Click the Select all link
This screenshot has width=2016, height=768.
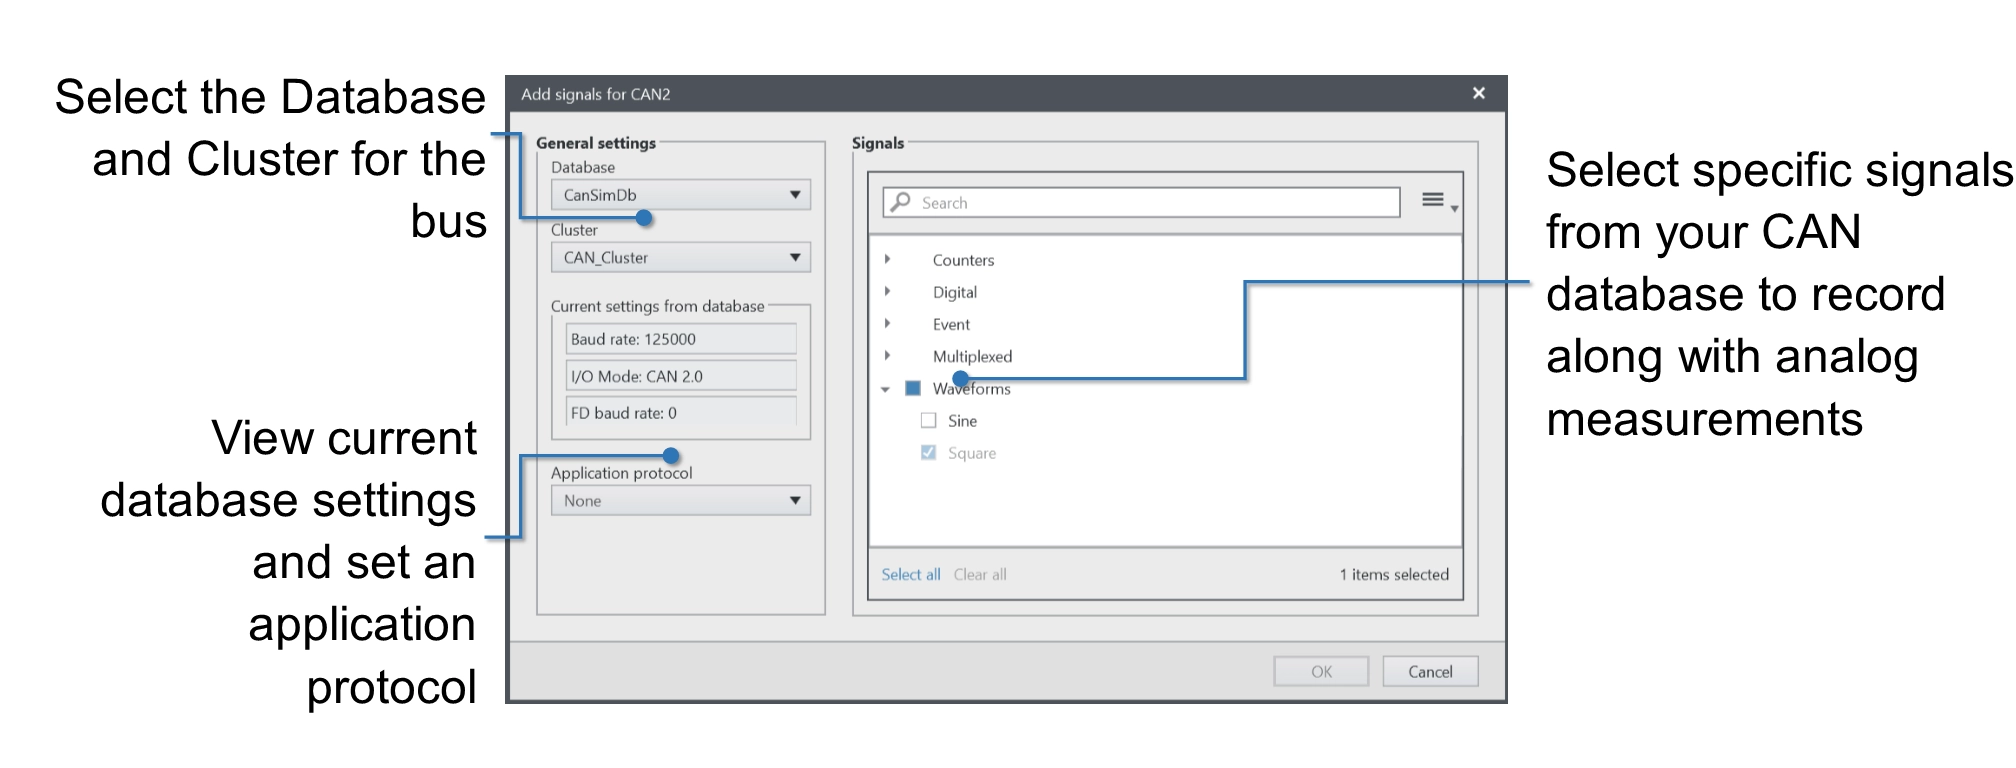click(x=910, y=574)
